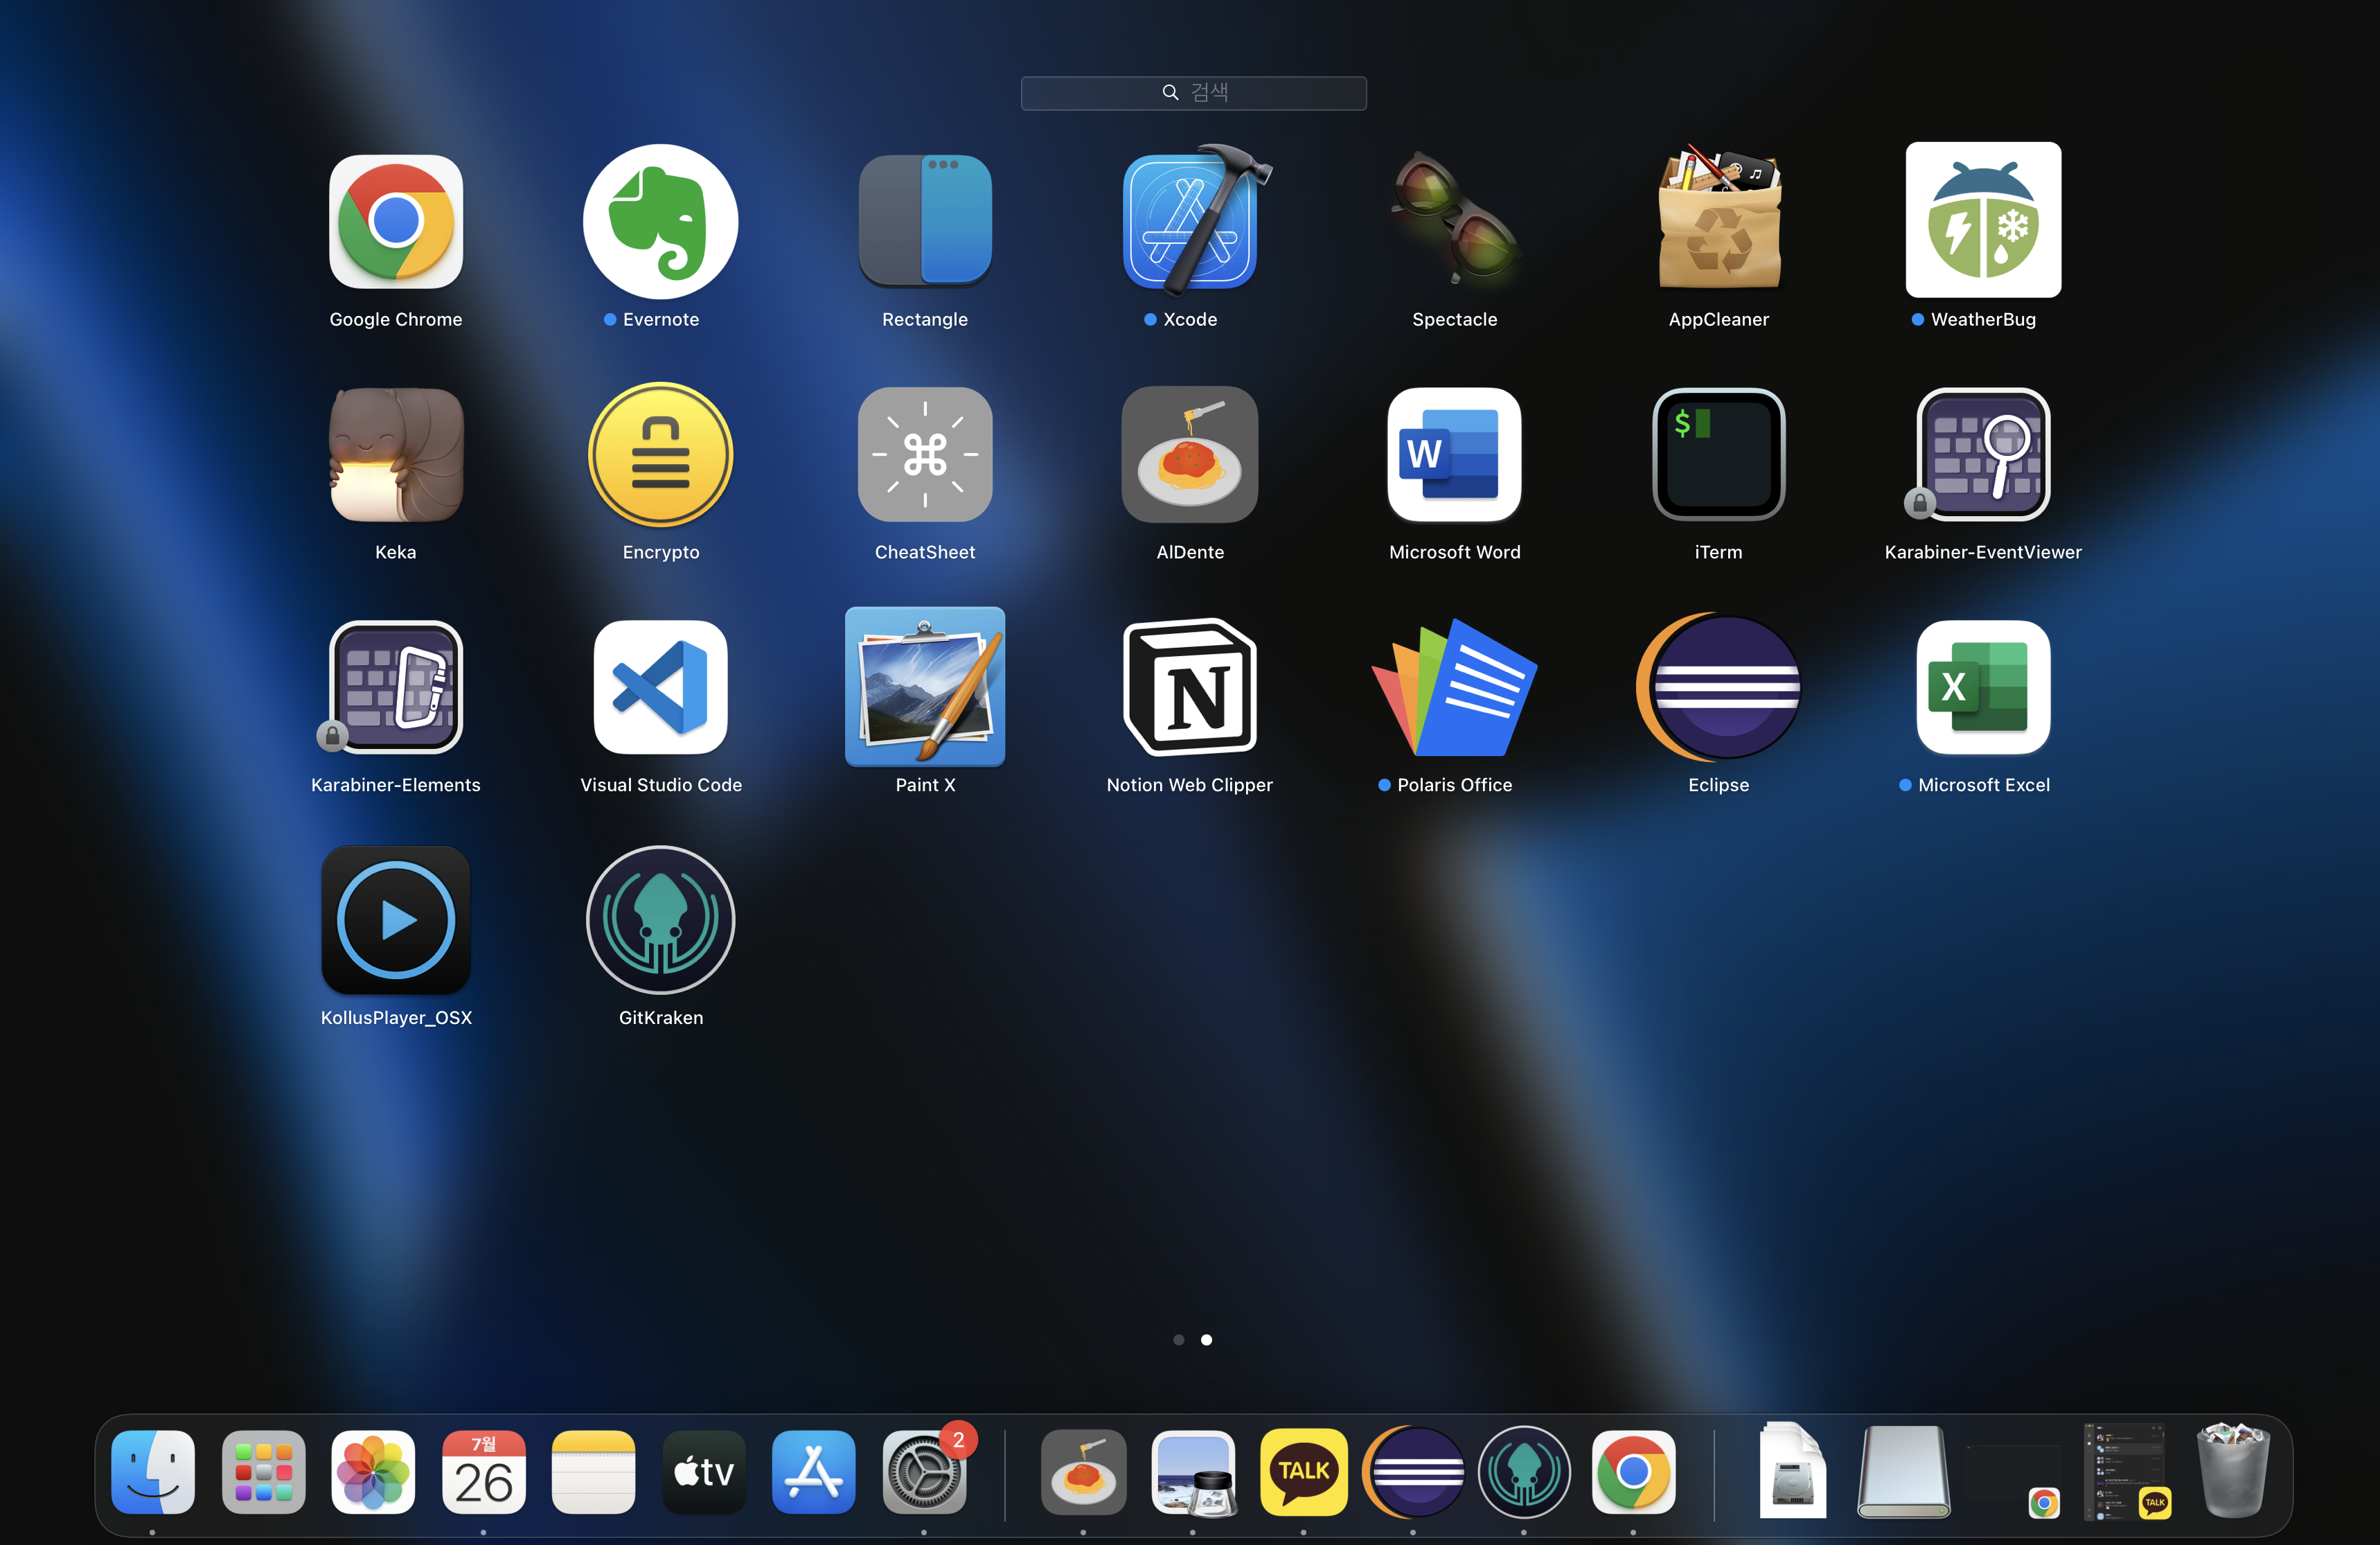
Task: Launch the Evernote app
Action: [660, 222]
